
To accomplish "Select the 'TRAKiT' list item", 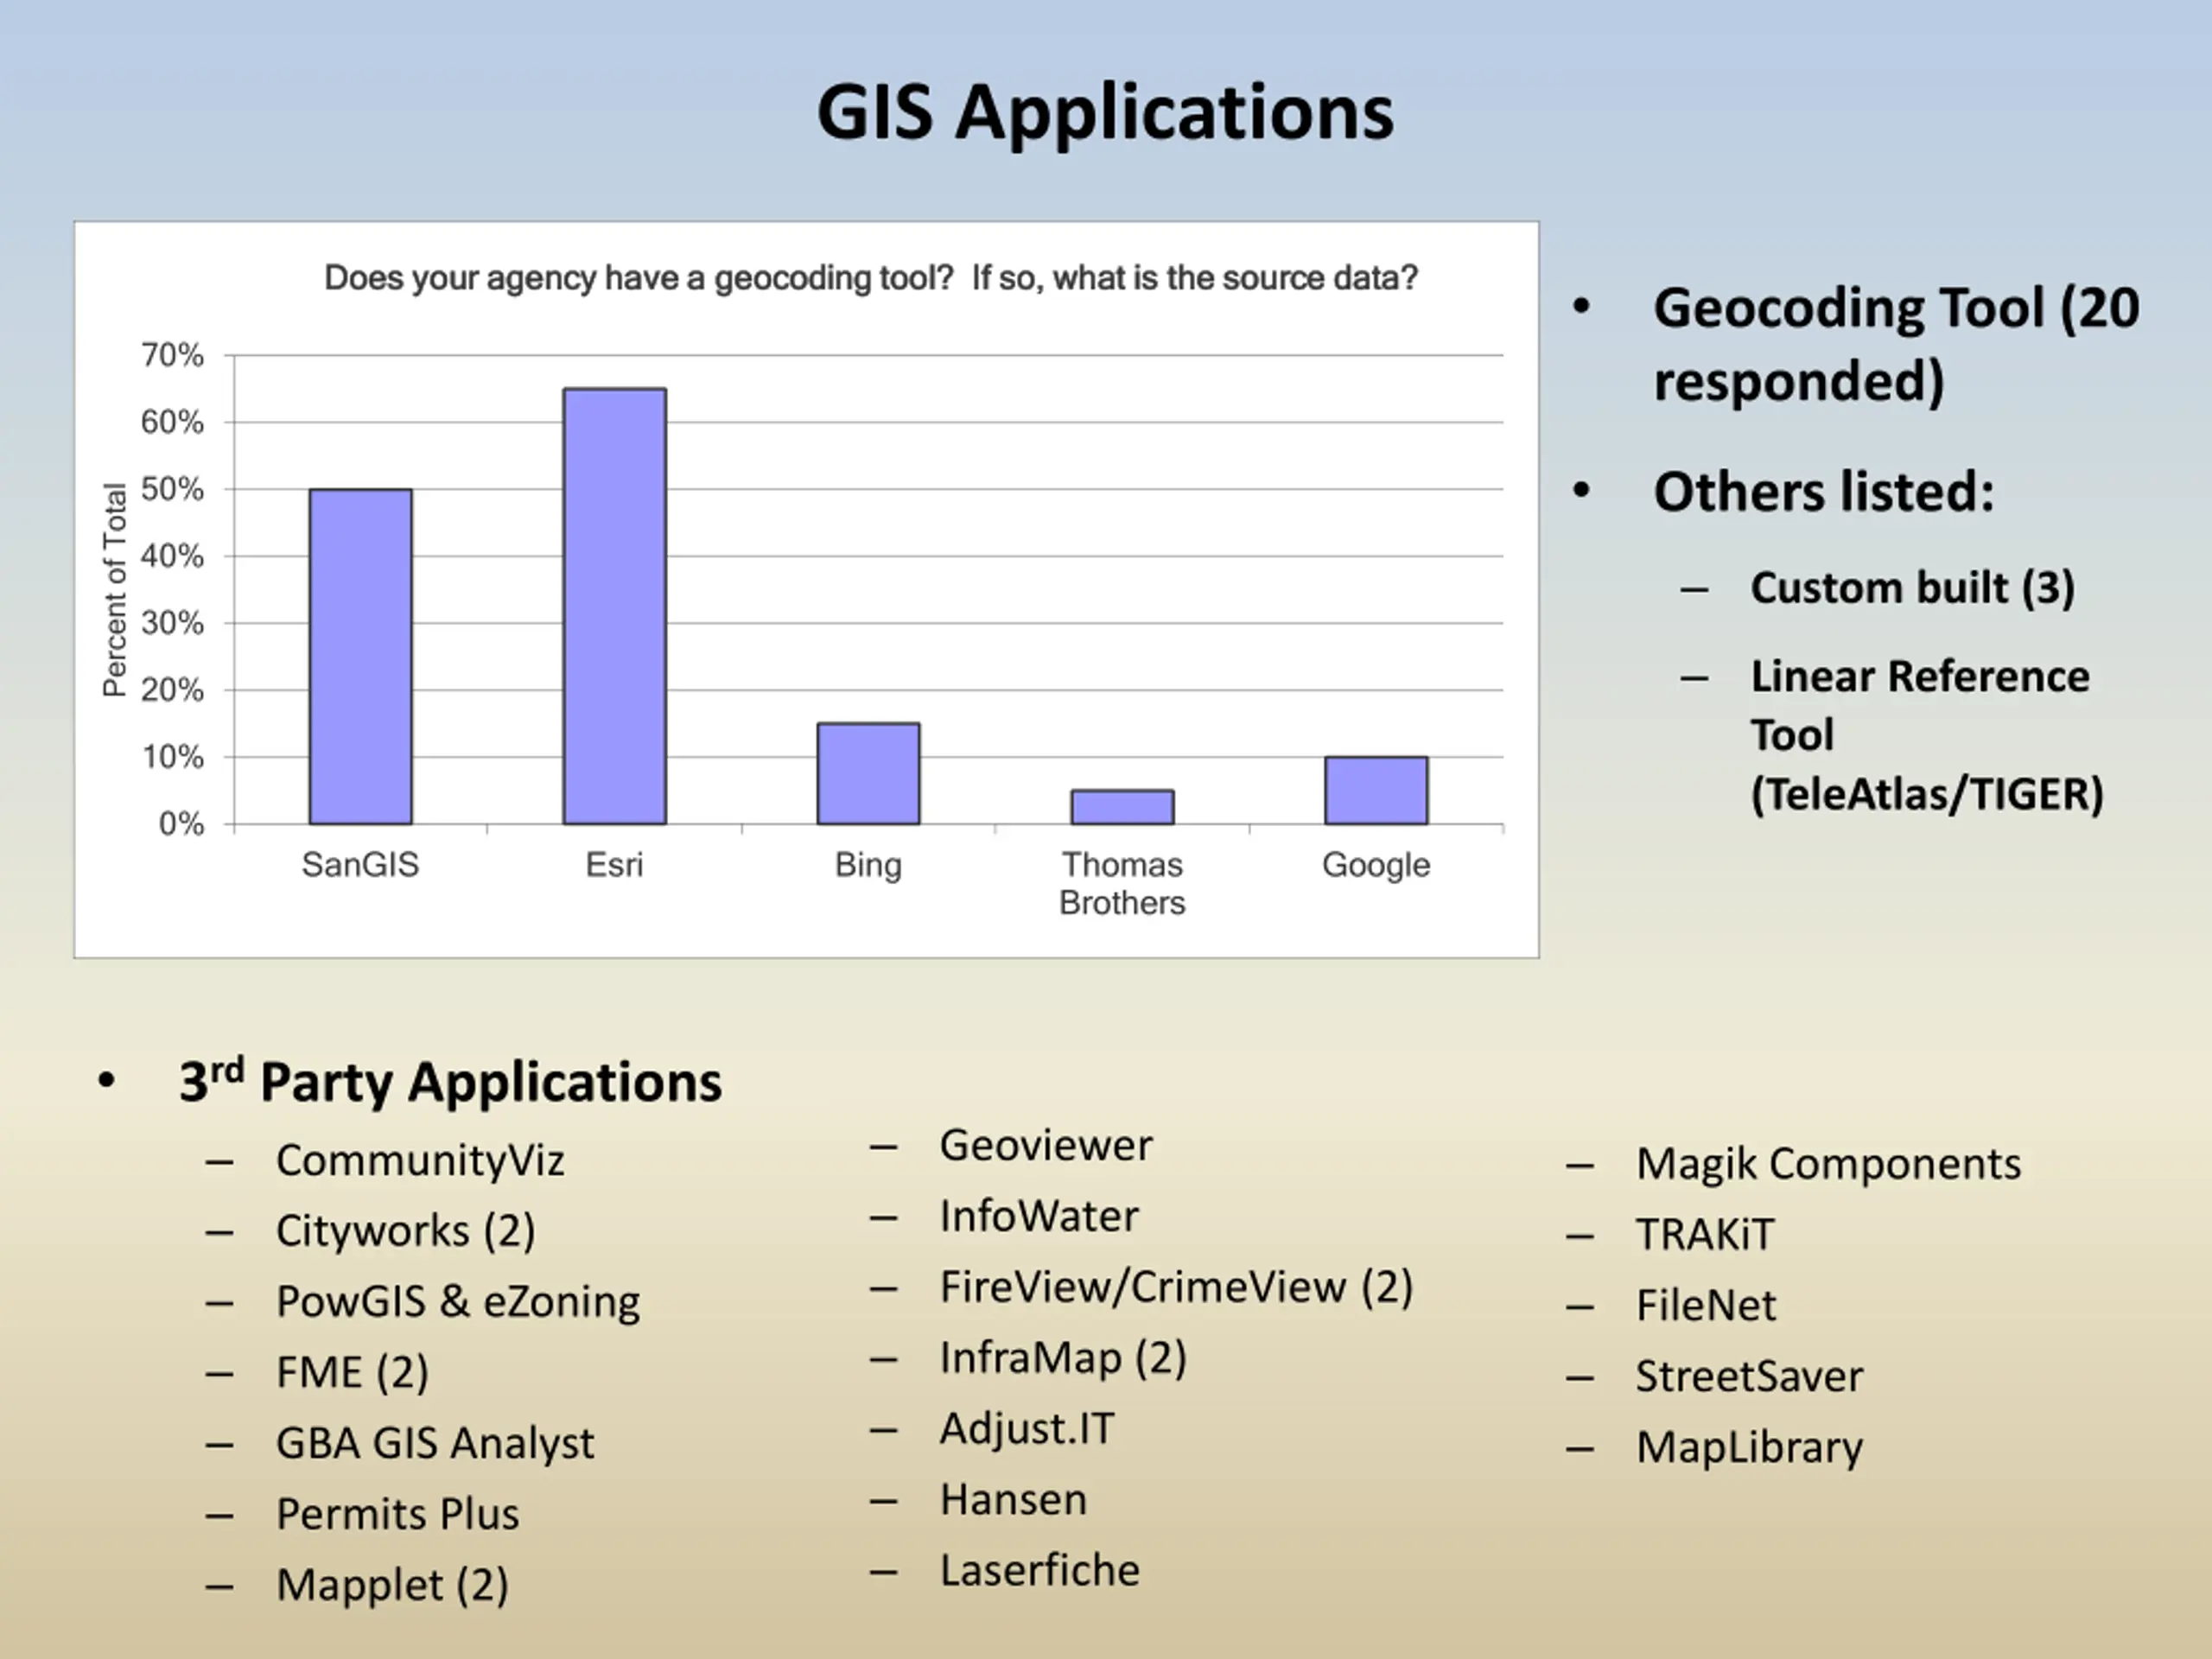I will pyautogui.click(x=1705, y=1235).
